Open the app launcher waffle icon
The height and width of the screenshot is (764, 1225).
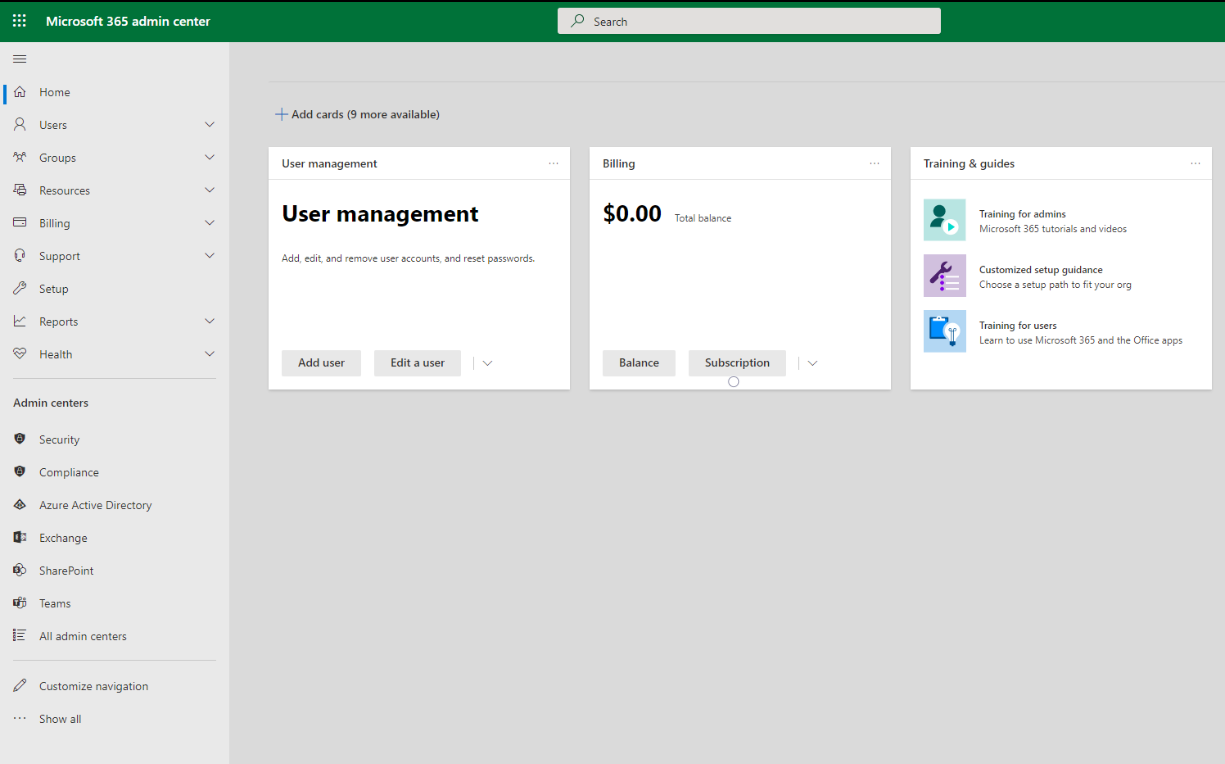tap(19, 21)
